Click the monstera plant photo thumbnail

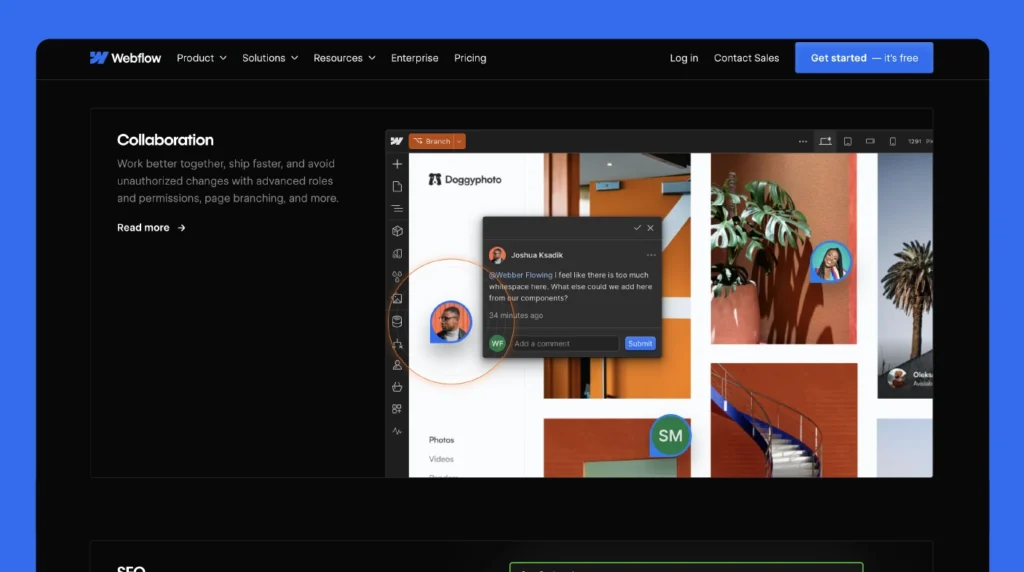click(x=784, y=248)
